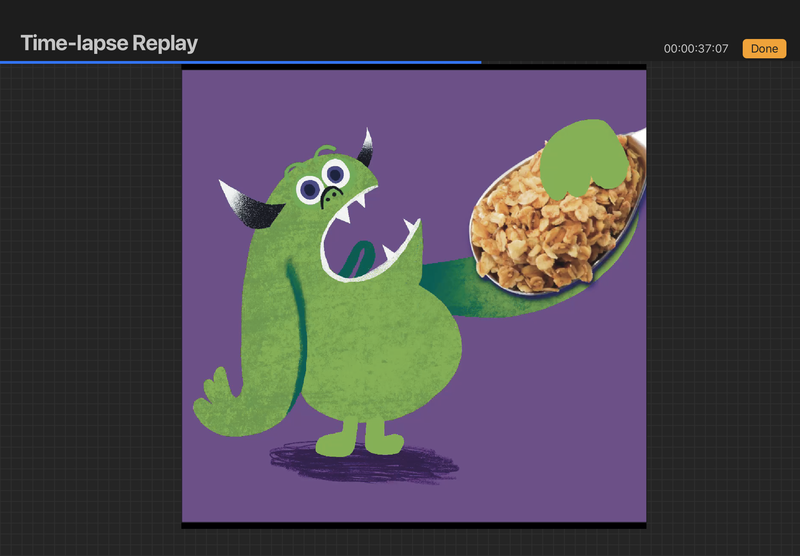
Task: Click the dark grid area right of the canvas
Action: coord(720,300)
